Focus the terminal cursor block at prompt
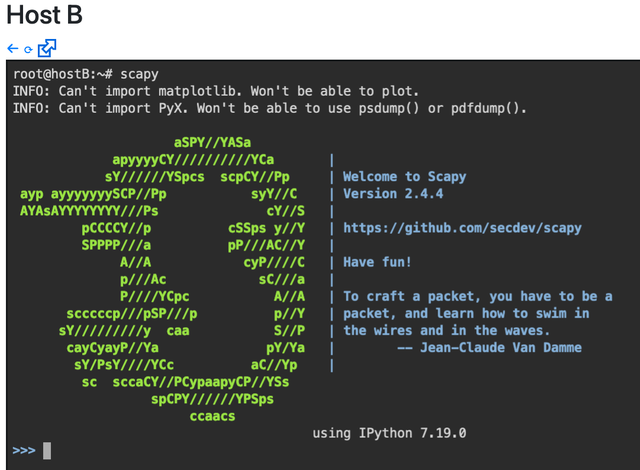Screen dimensions: 640x470 point(47,451)
